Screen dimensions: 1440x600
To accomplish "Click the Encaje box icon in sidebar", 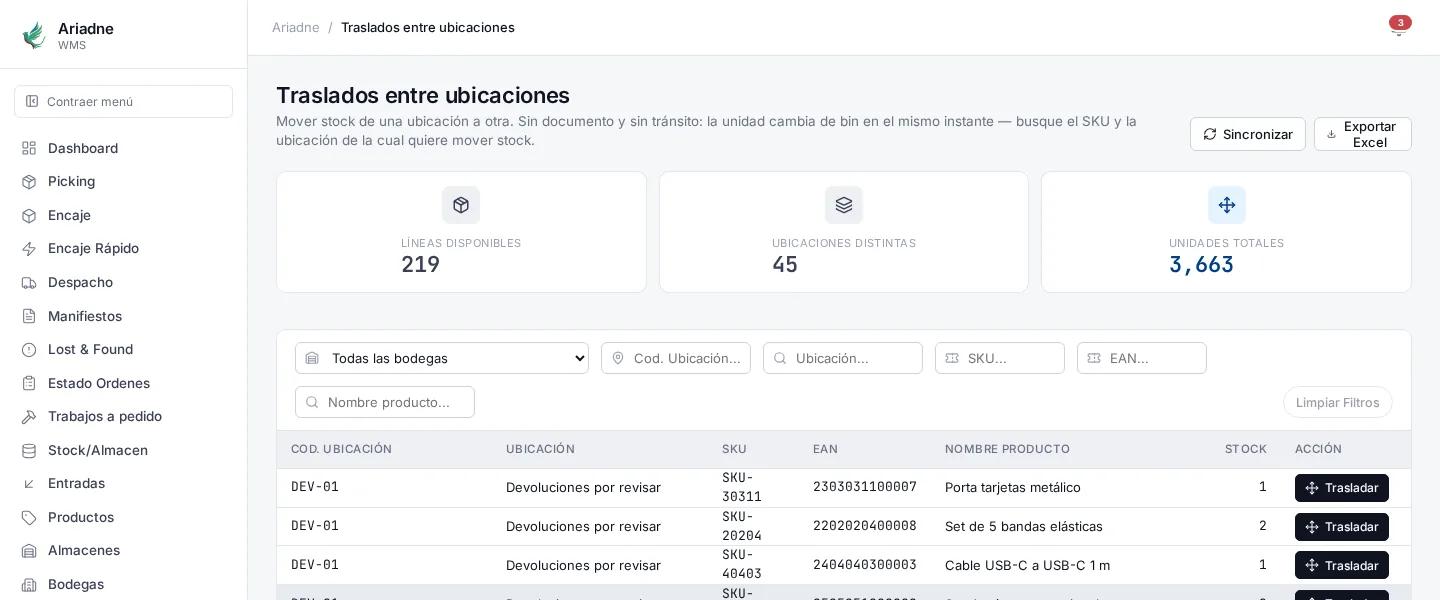I will point(29,215).
